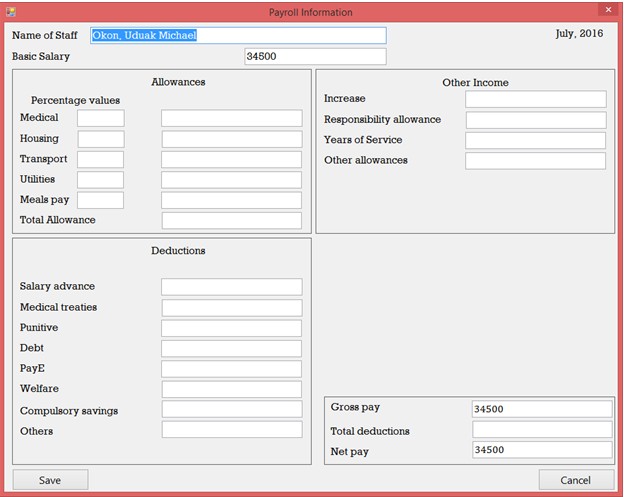Focus the Transport allowance amount field

coord(231,159)
